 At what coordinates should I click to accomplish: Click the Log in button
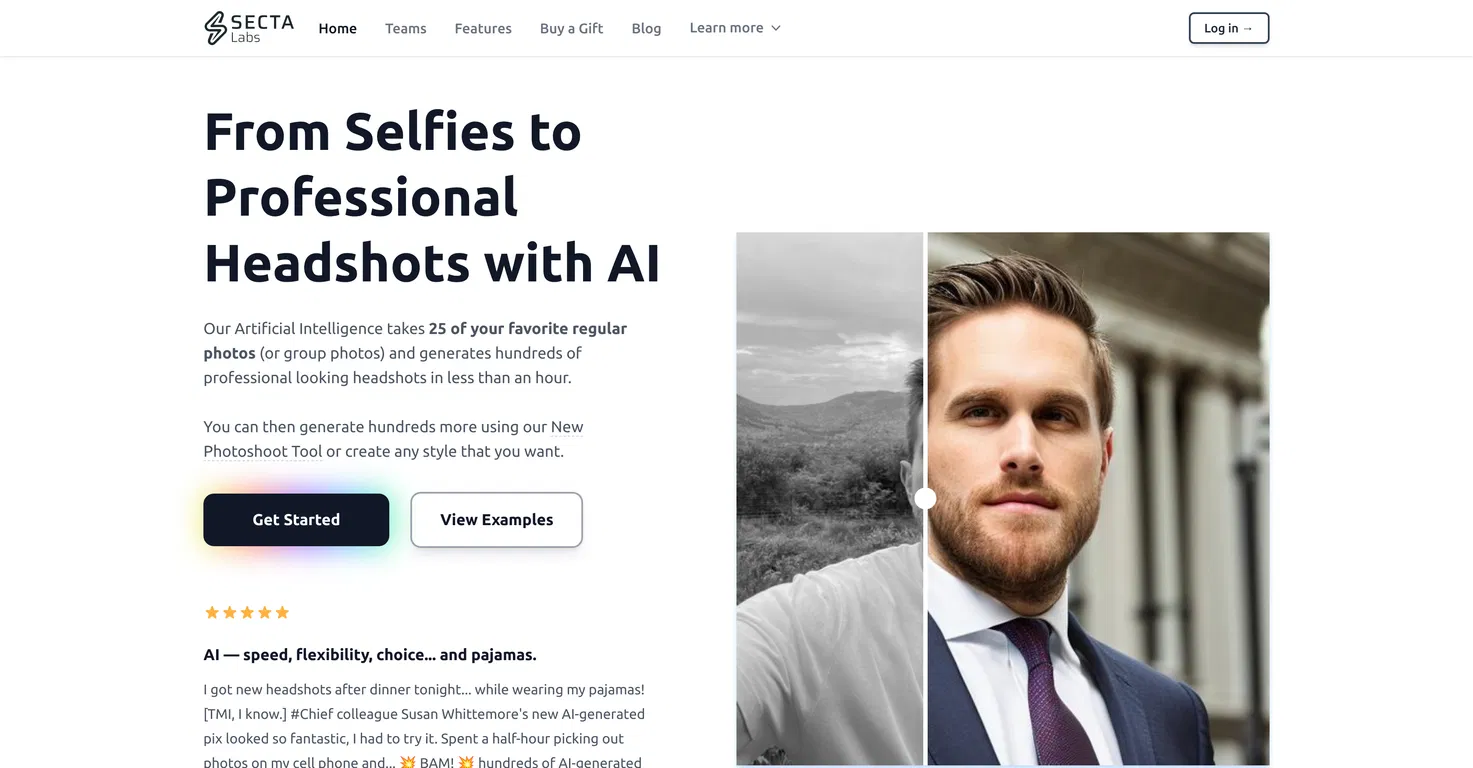(1229, 28)
